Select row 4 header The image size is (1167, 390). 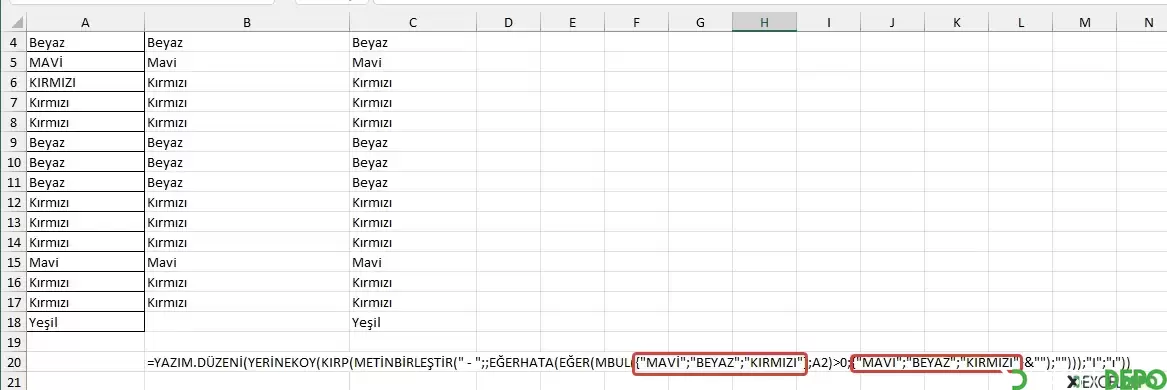click(13, 42)
